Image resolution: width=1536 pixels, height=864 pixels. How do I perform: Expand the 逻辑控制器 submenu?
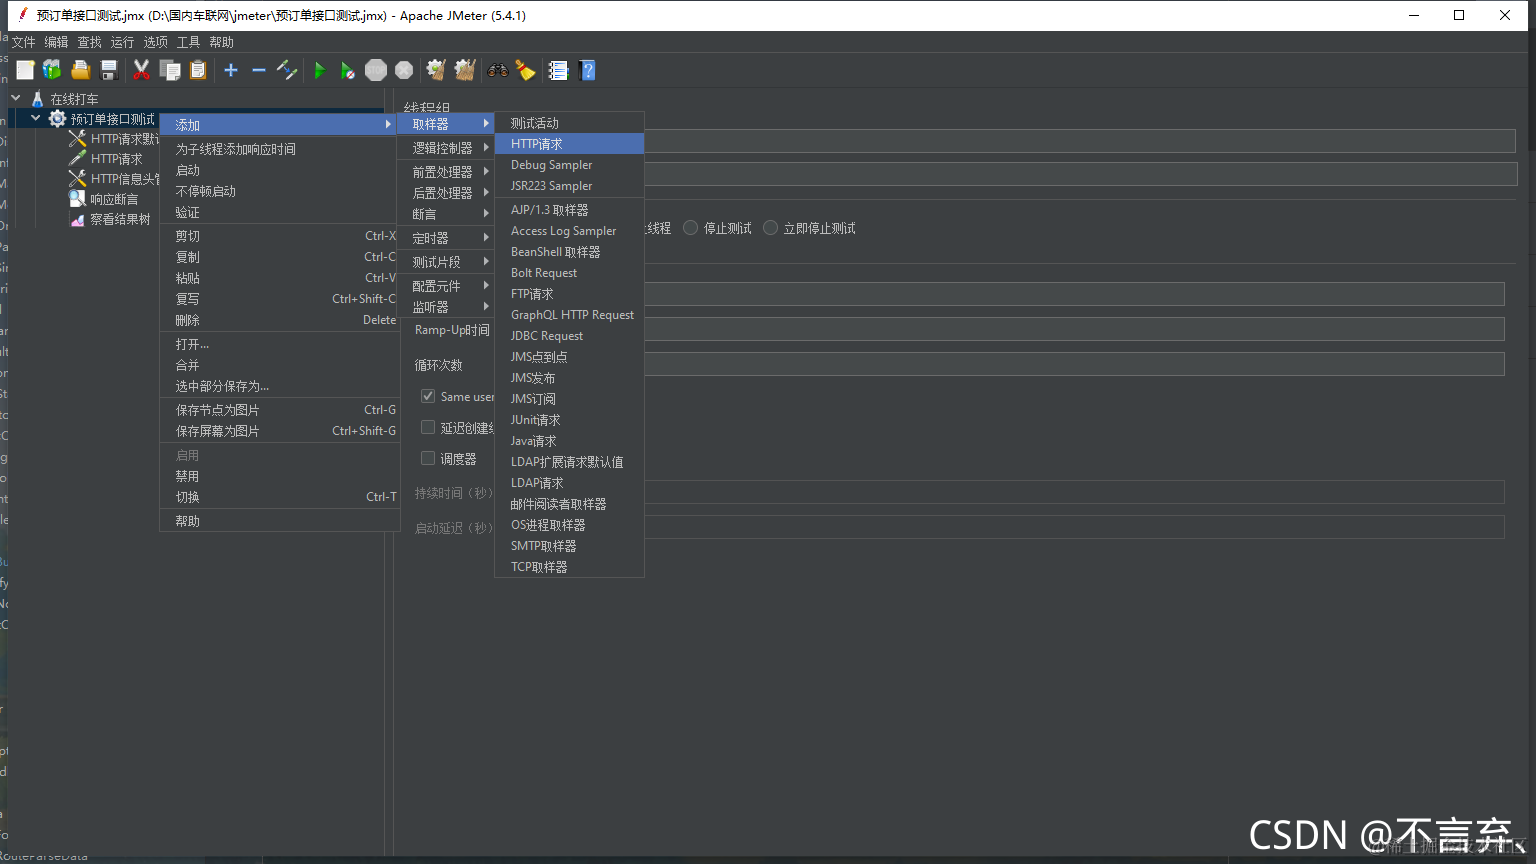(447, 147)
